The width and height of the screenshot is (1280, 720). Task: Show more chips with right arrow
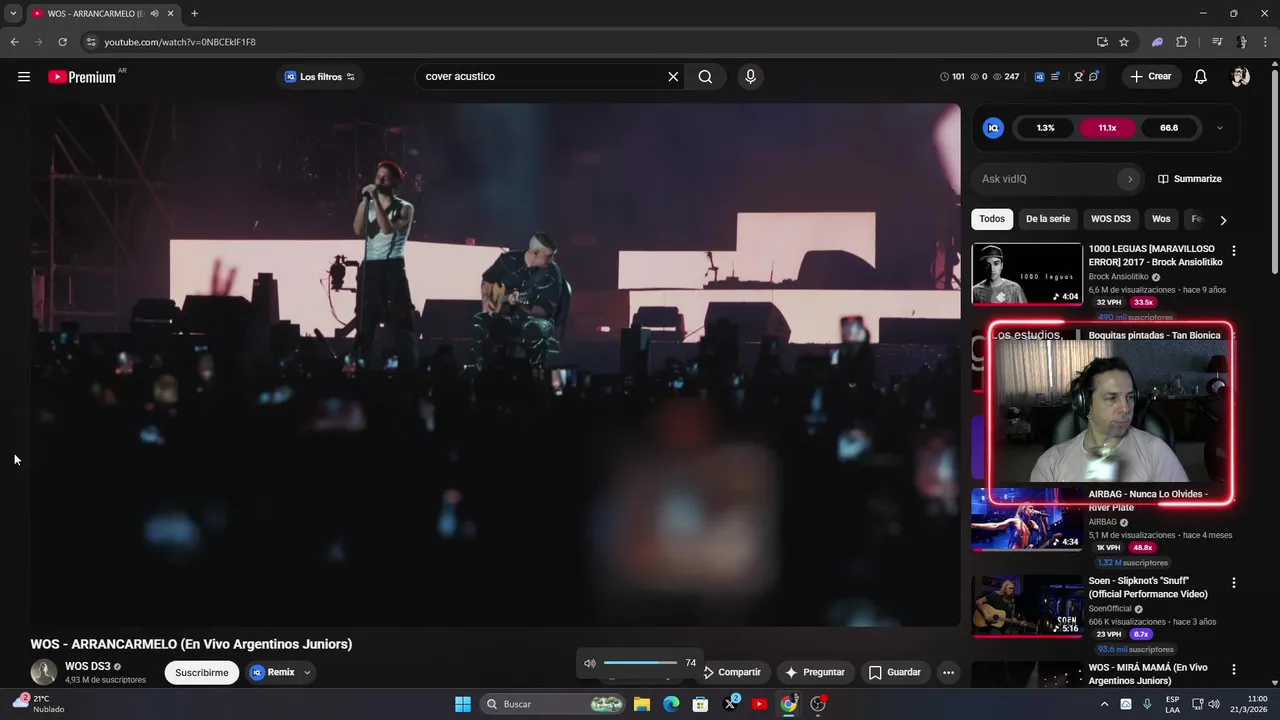point(1222,220)
